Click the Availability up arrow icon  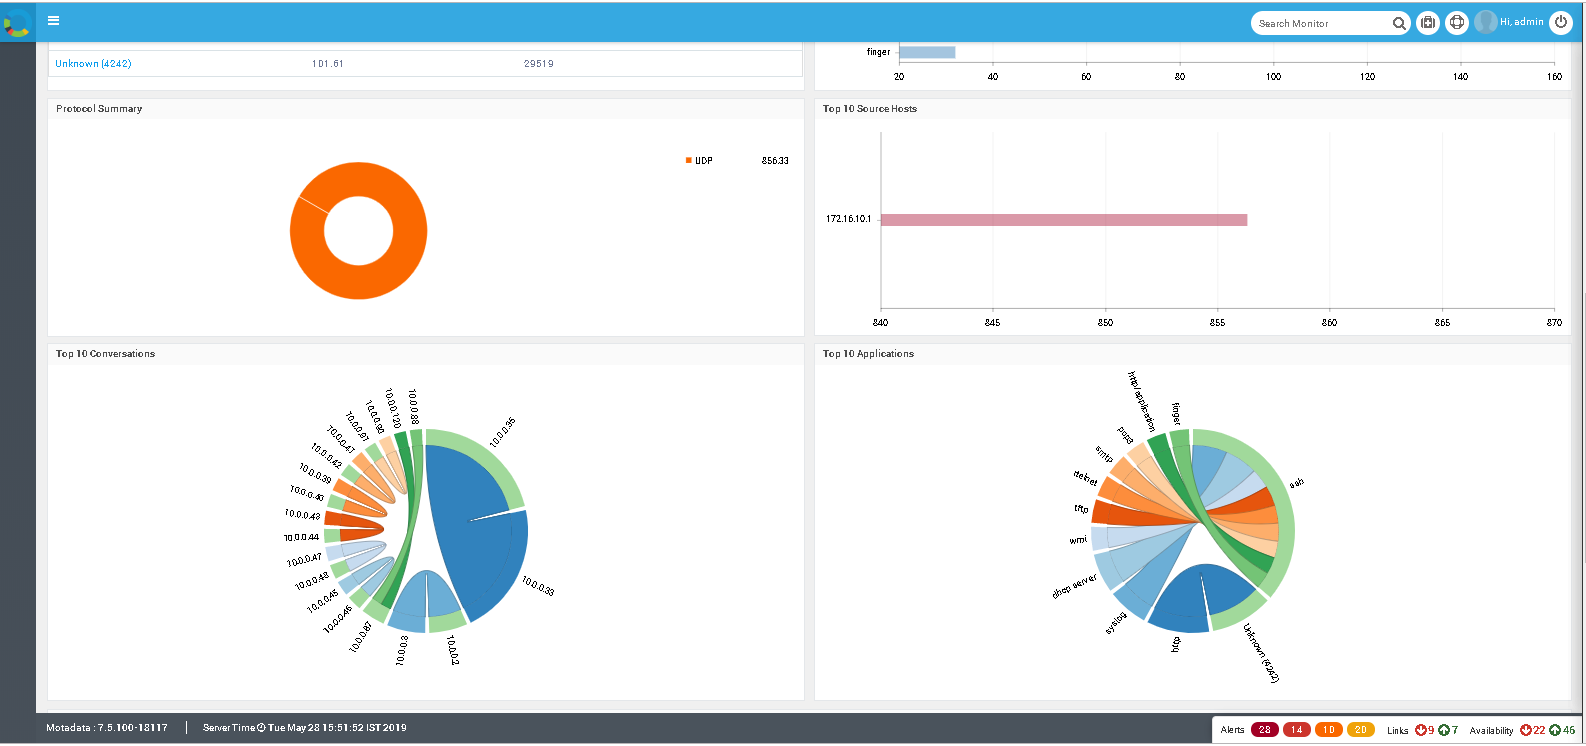(1555, 730)
